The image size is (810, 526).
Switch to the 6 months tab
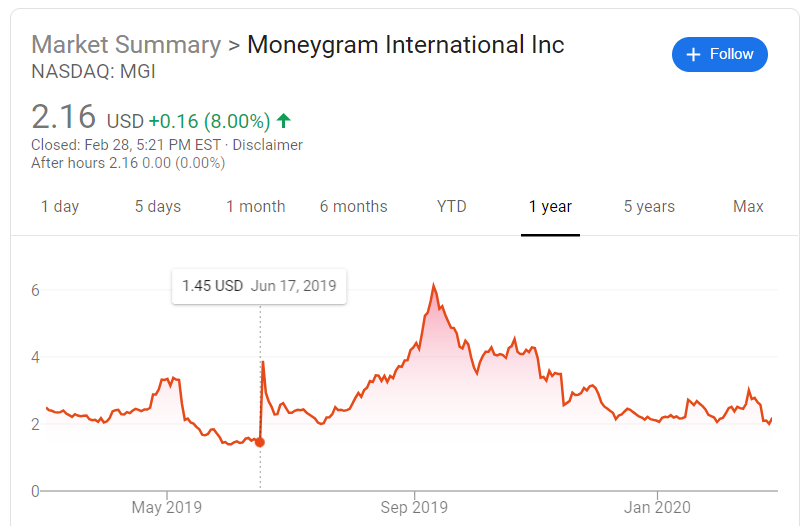pyautogui.click(x=353, y=207)
